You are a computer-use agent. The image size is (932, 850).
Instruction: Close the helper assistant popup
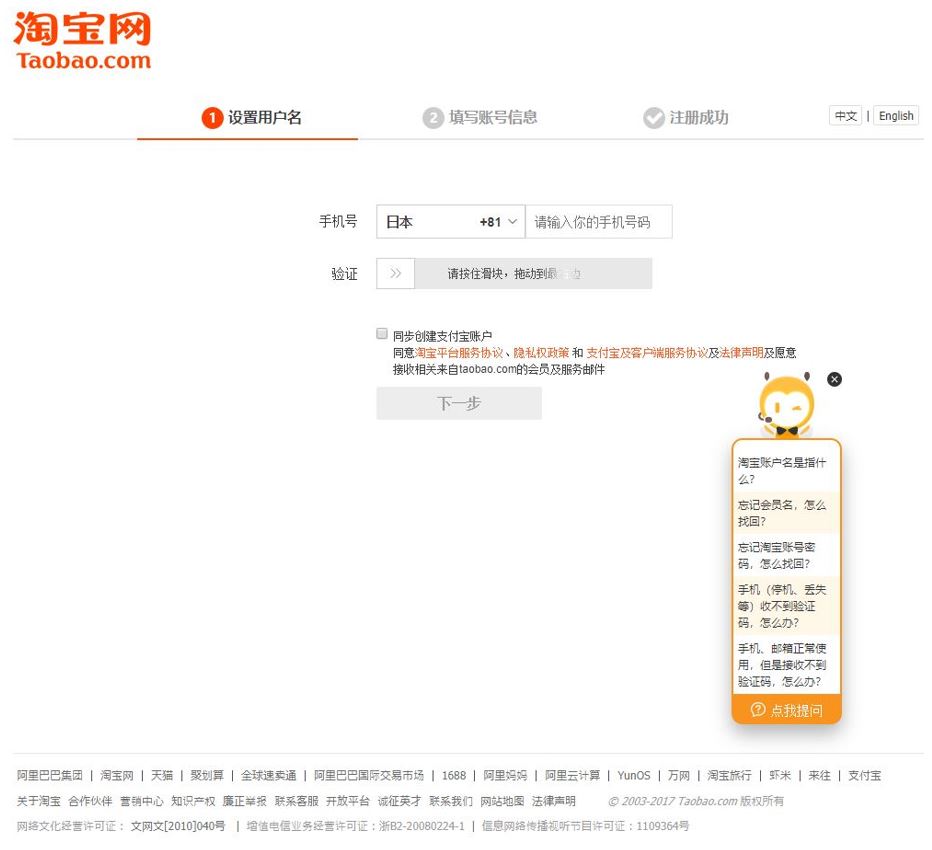[x=835, y=379]
